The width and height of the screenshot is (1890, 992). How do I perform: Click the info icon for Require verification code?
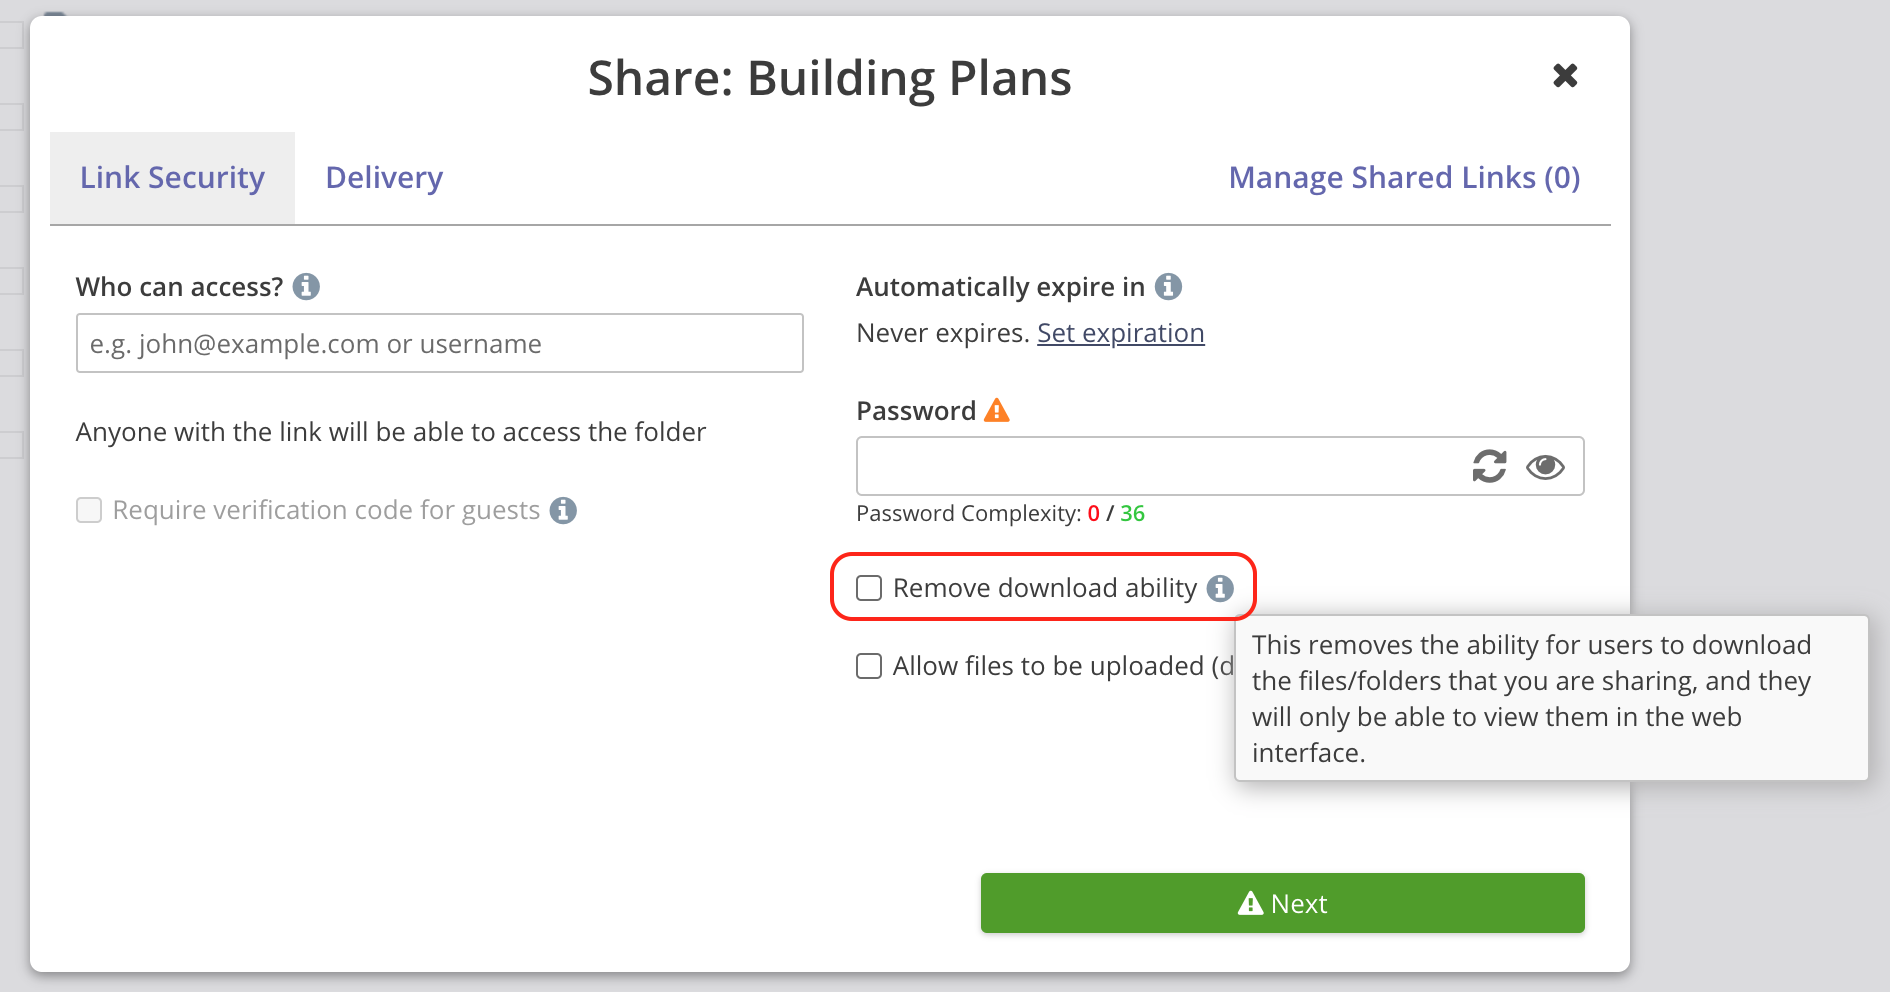(x=563, y=510)
